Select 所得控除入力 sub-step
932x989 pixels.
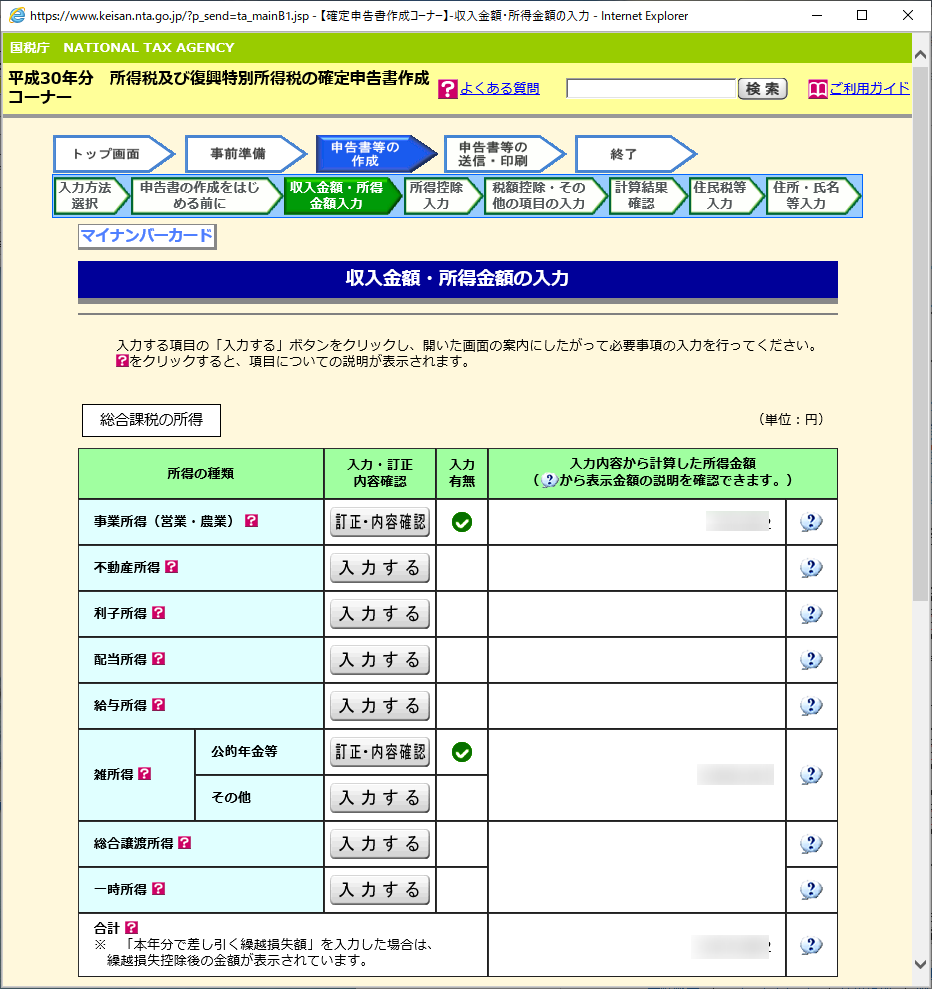tap(441, 196)
